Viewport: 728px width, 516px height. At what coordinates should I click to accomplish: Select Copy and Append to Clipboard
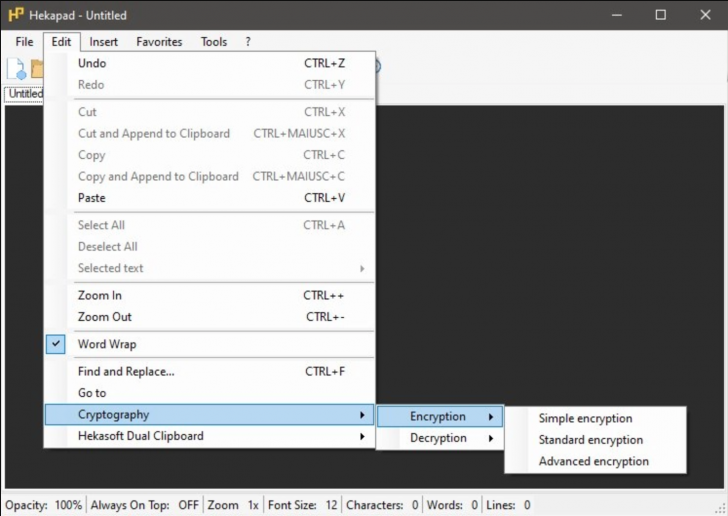click(210, 176)
